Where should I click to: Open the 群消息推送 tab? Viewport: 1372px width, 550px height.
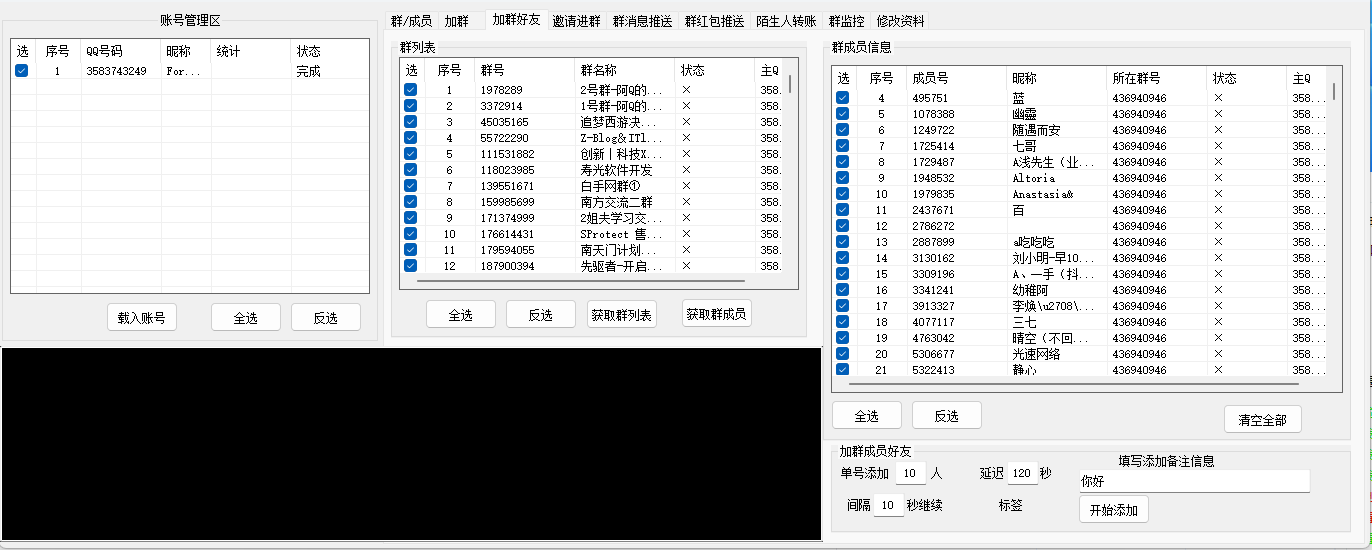click(x=642, y=21)
